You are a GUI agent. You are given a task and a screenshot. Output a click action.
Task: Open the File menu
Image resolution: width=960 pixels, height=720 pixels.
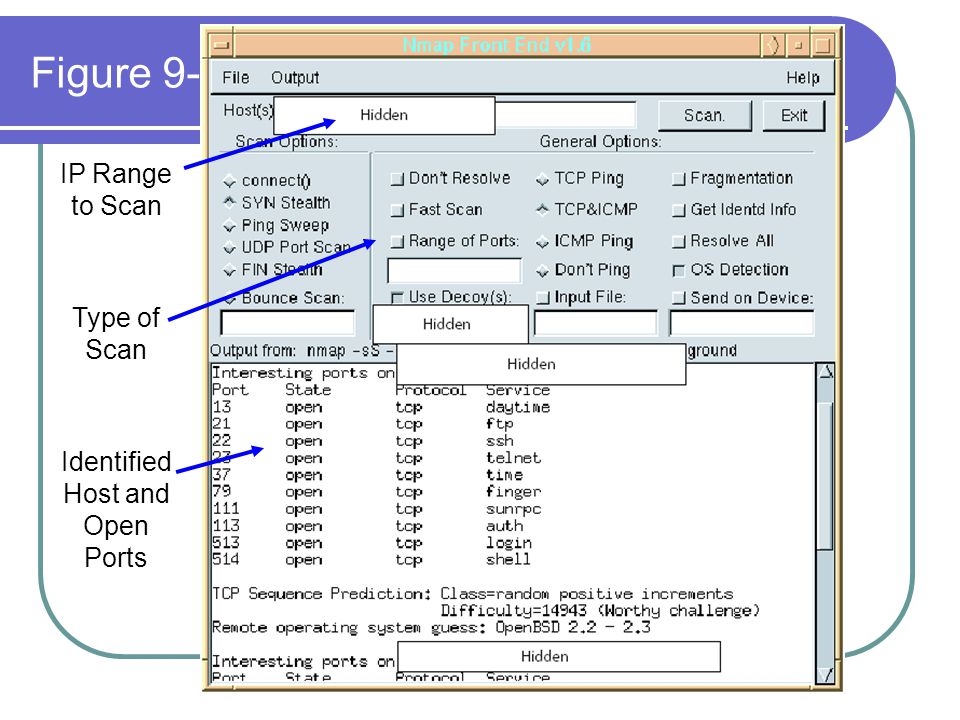pyautogui.click(x=236, y=78)
